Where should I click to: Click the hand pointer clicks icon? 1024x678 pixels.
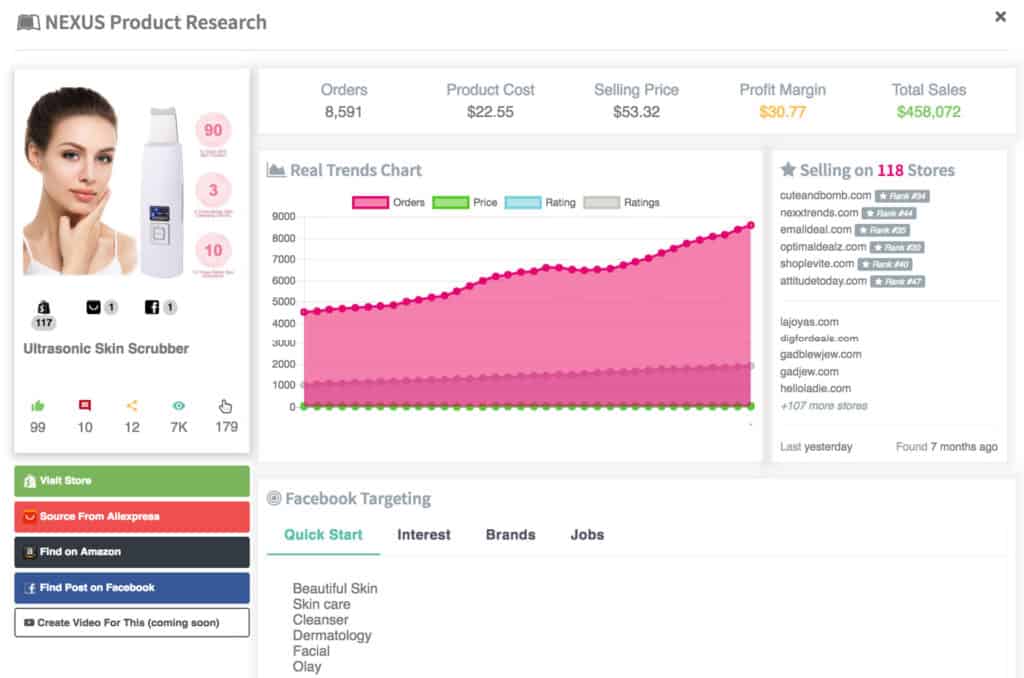pyautogui.click(x=226, y=406)
